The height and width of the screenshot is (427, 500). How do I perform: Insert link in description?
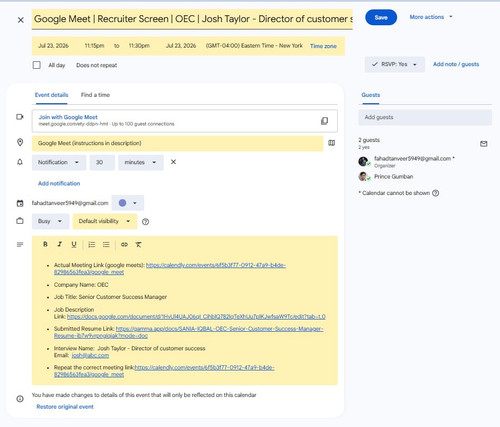click(x=124, y=245)
